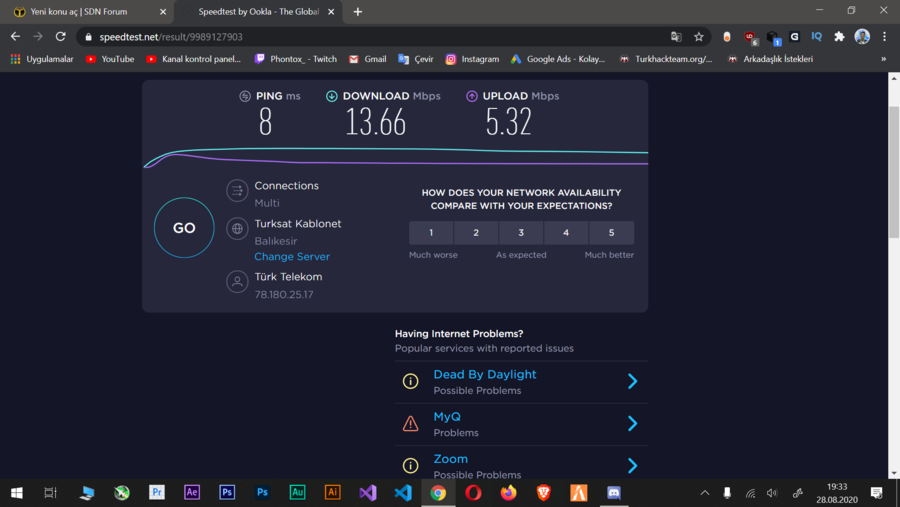The image size is (900, 507).
Task: Open the Gmail bookmark
Action: coord(367,59)
